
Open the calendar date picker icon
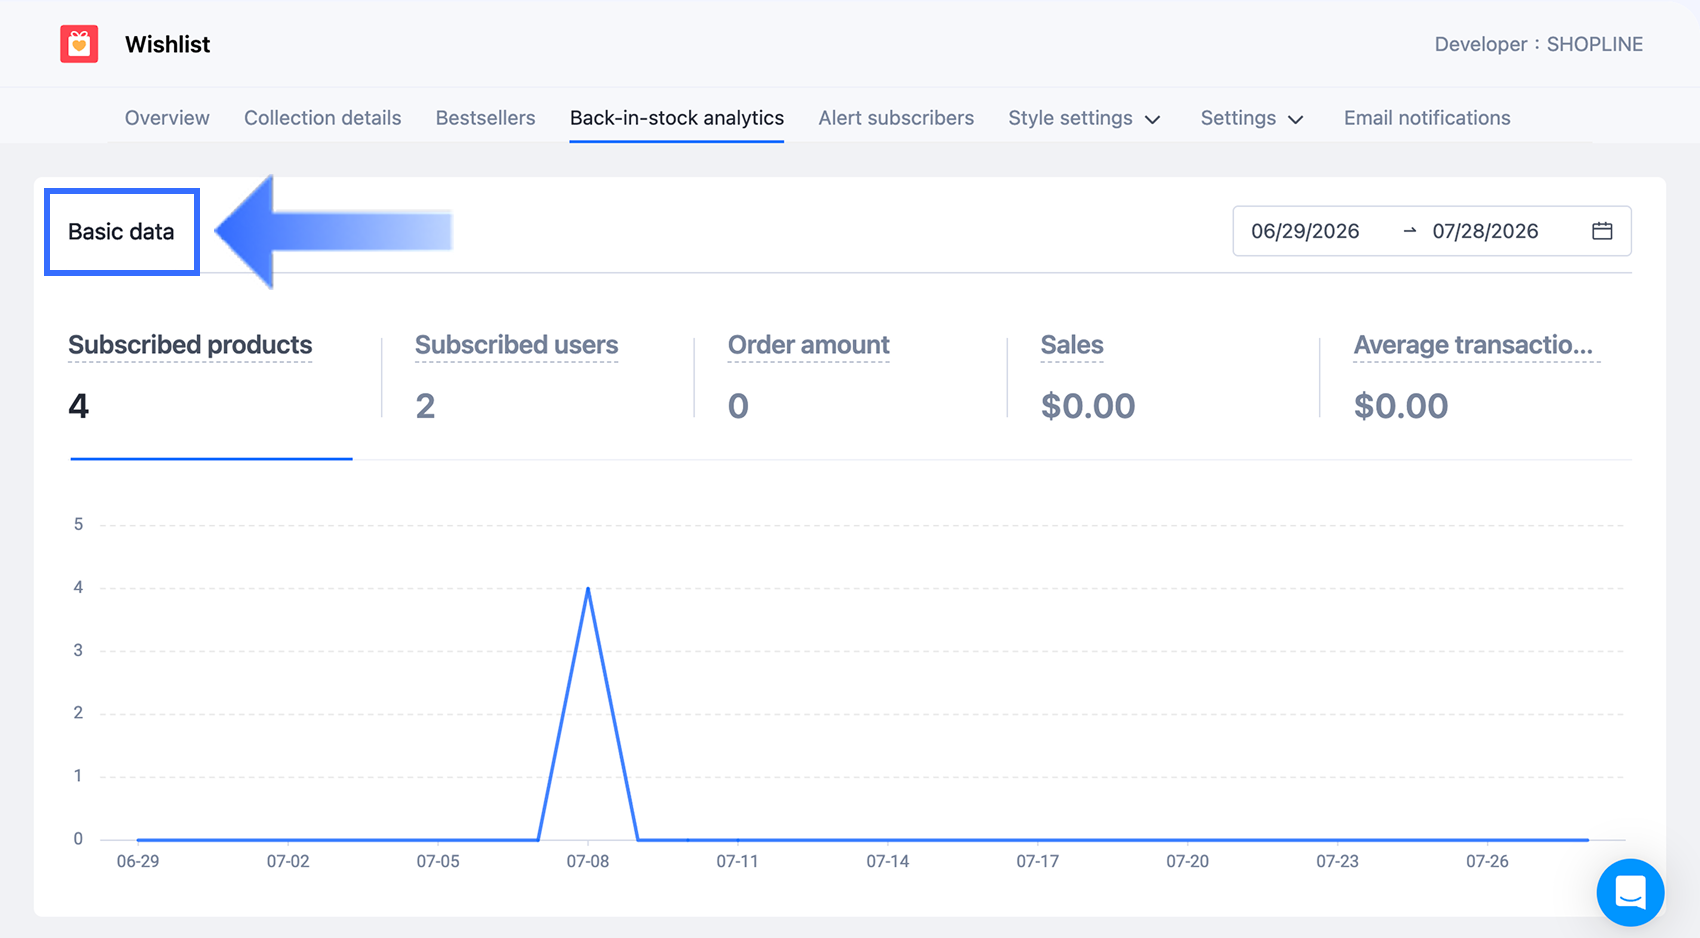click(1602, 231)
